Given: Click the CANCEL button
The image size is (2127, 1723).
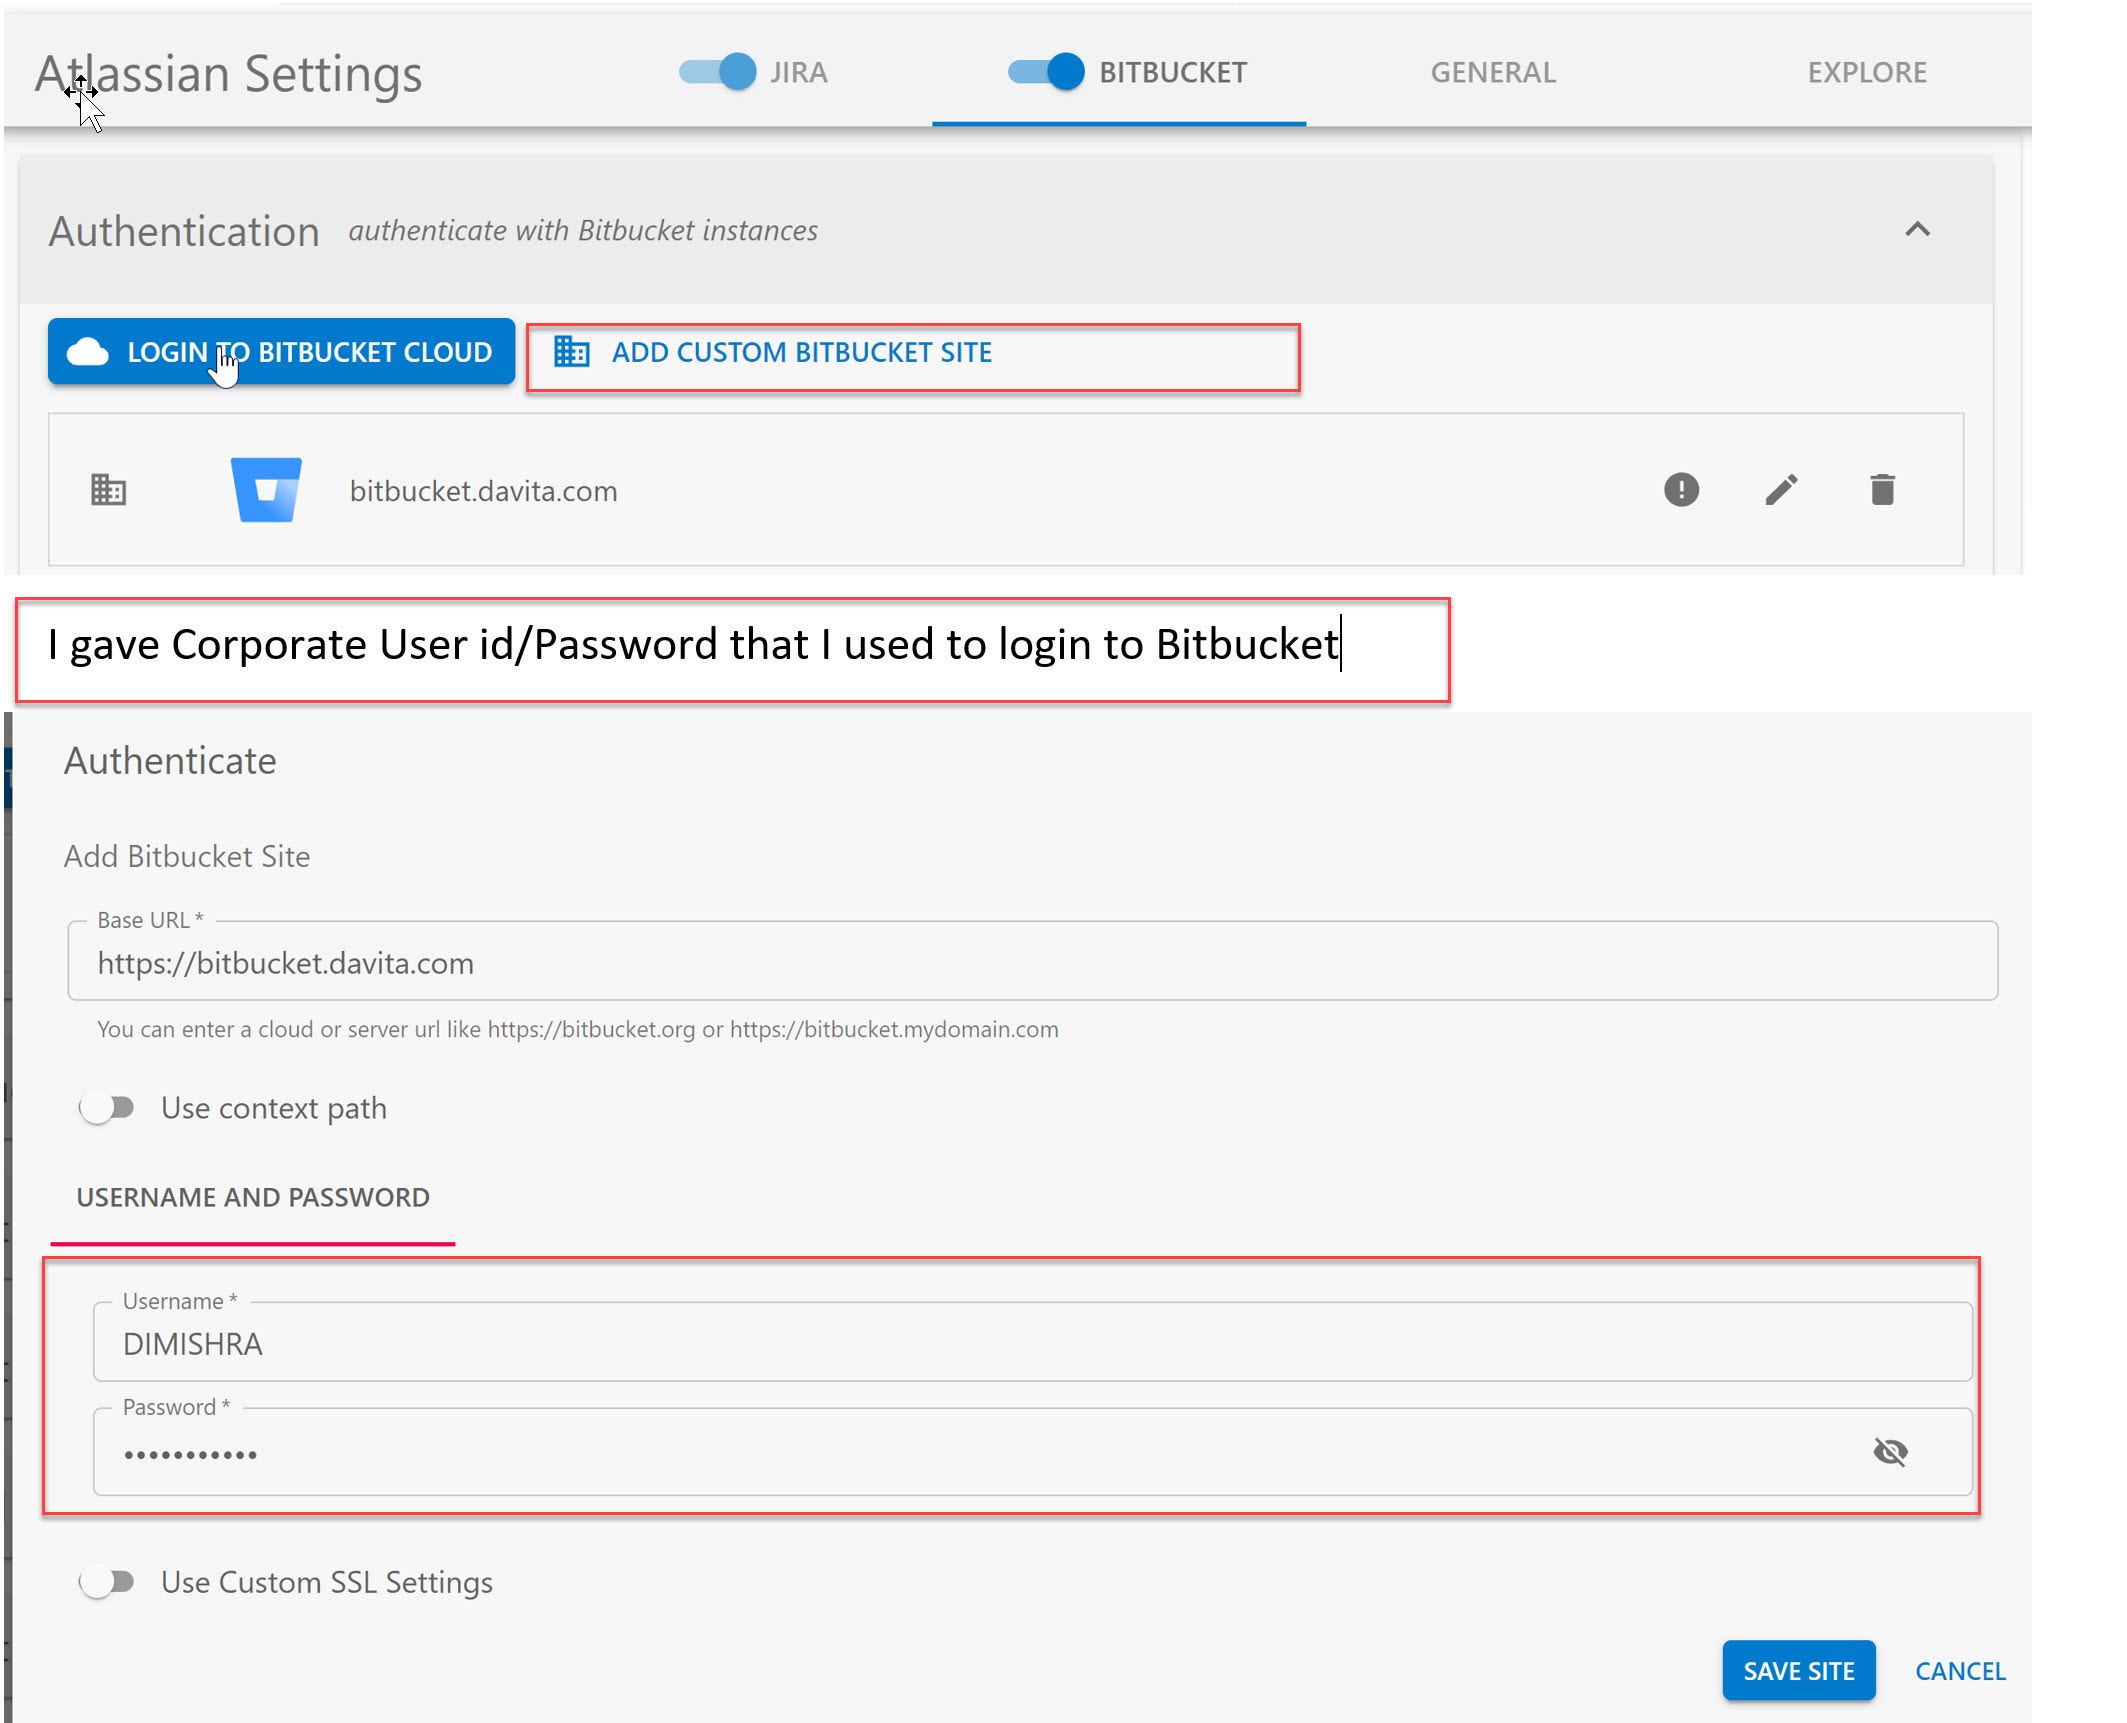Looking at the screenshot, I should point(1960,1671).
